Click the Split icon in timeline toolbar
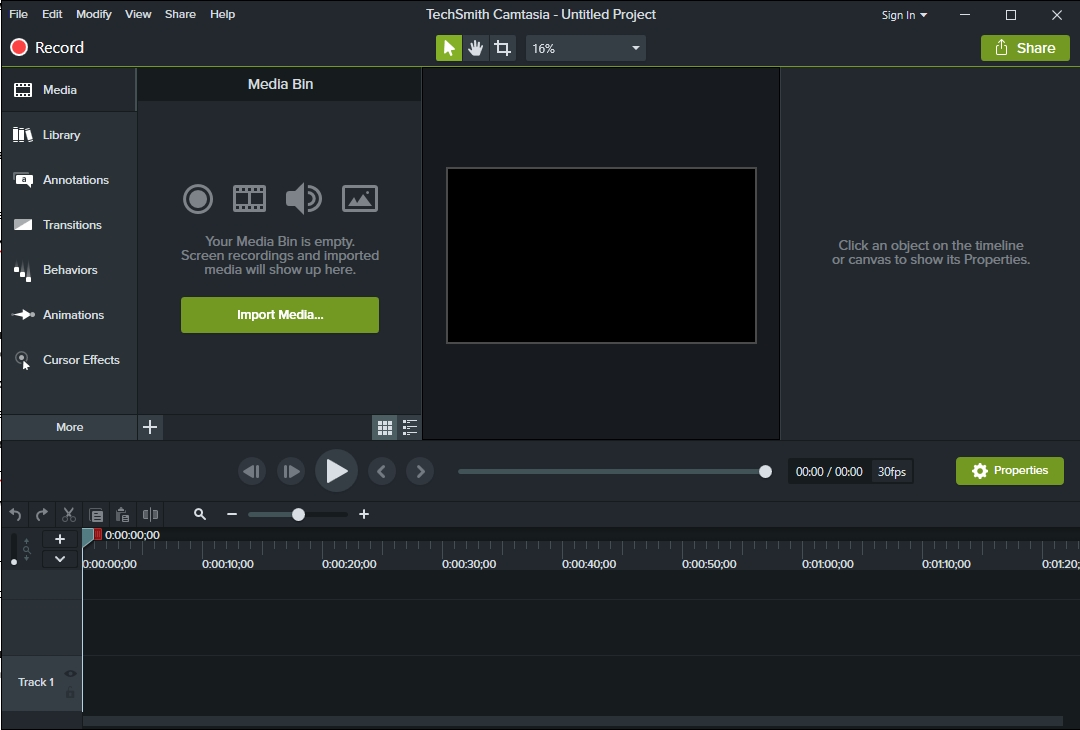 (150, 514)
